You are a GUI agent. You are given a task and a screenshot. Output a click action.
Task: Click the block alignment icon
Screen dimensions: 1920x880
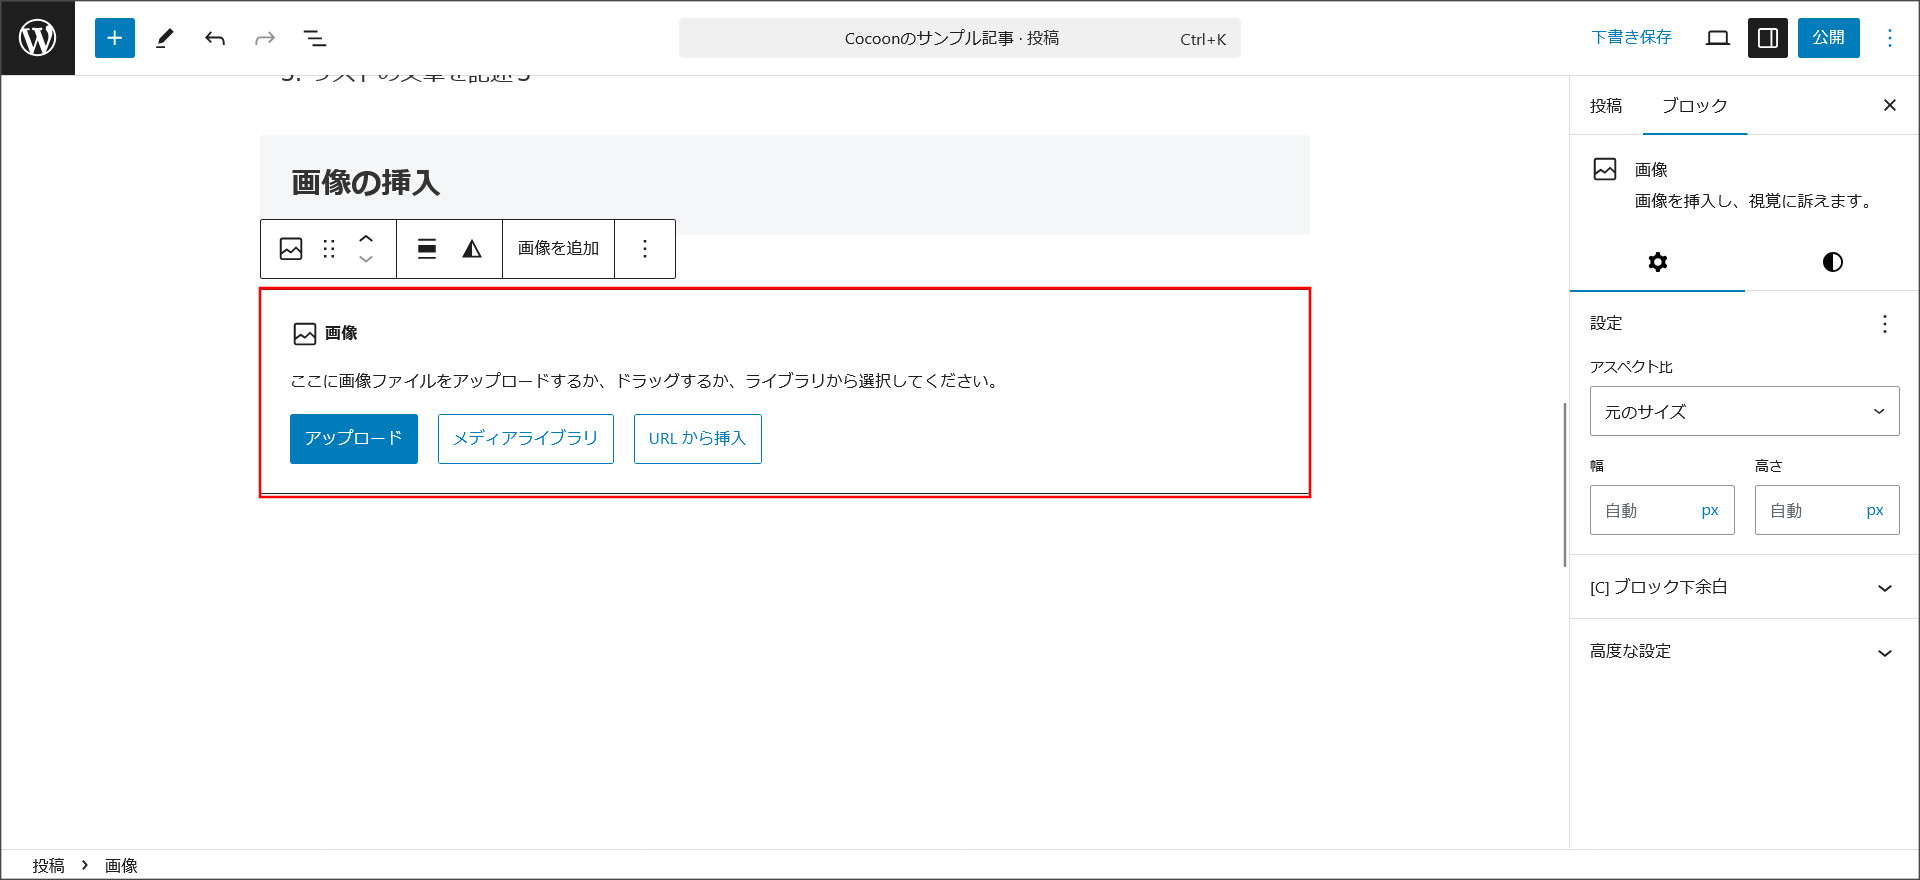(427, 249)
